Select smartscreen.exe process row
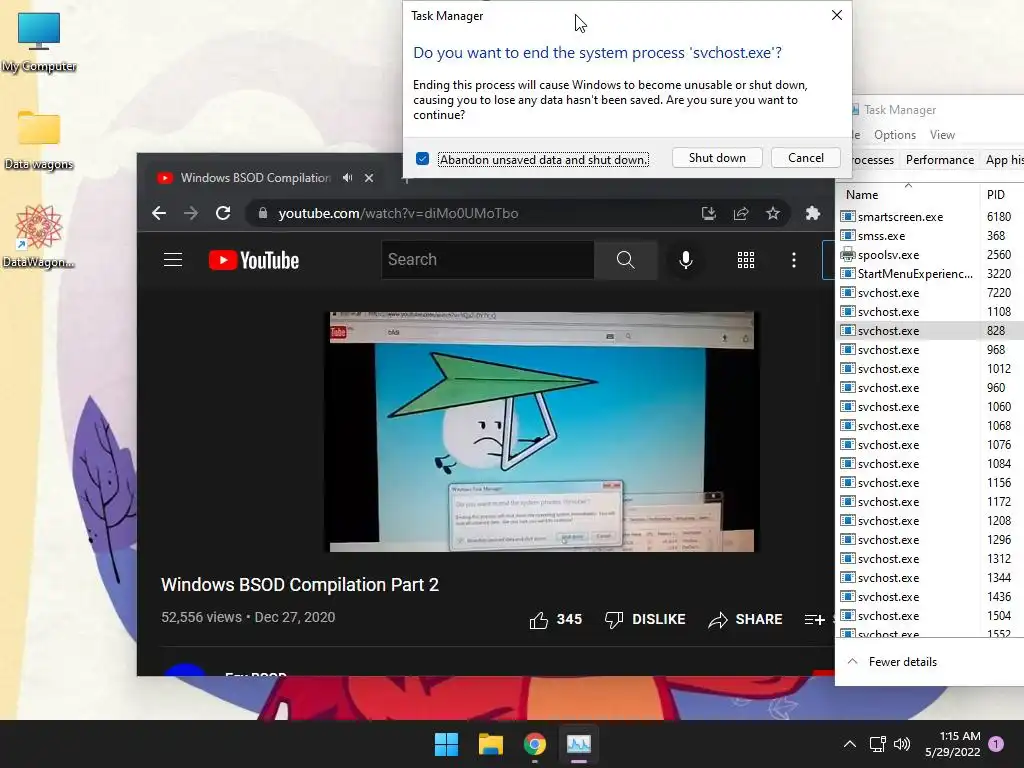Image resolution: width=1024 pixels, height=768 pixels. [931, 216]
